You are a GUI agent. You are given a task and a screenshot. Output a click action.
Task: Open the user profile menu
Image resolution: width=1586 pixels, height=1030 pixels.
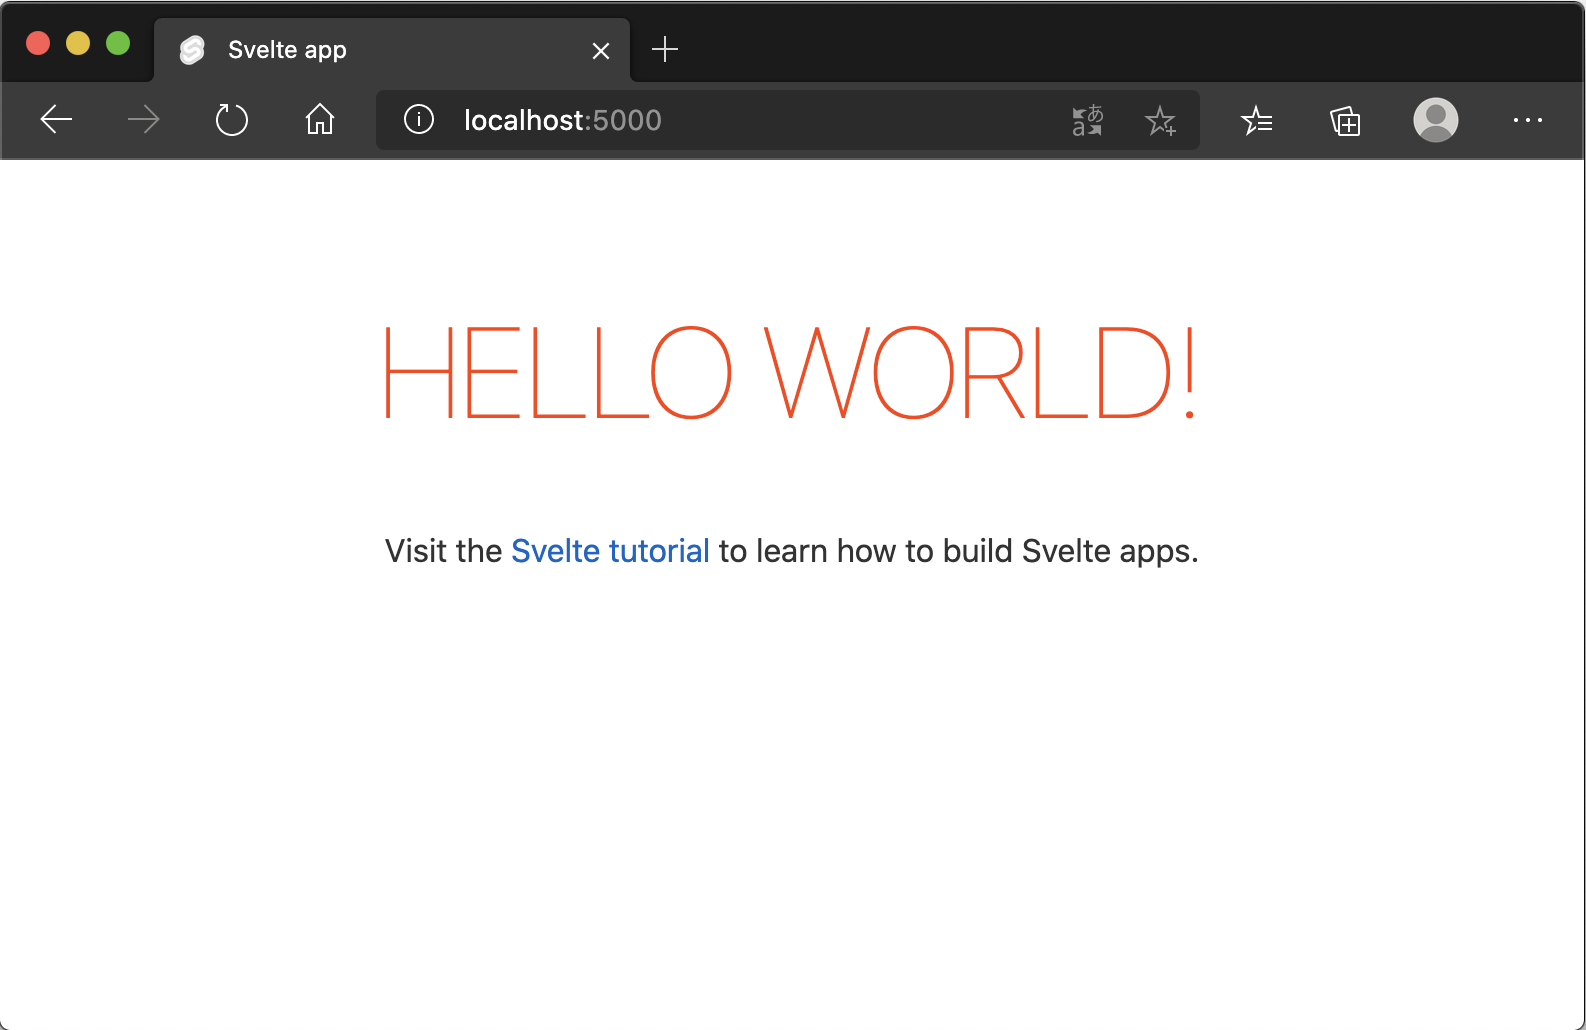(1436, 120)
